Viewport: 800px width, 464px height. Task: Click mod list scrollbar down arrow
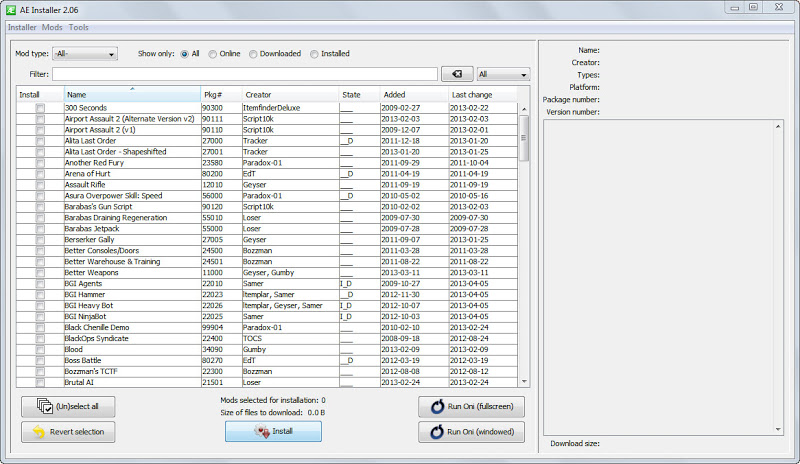pyautogui.click(x=524, y=382)
